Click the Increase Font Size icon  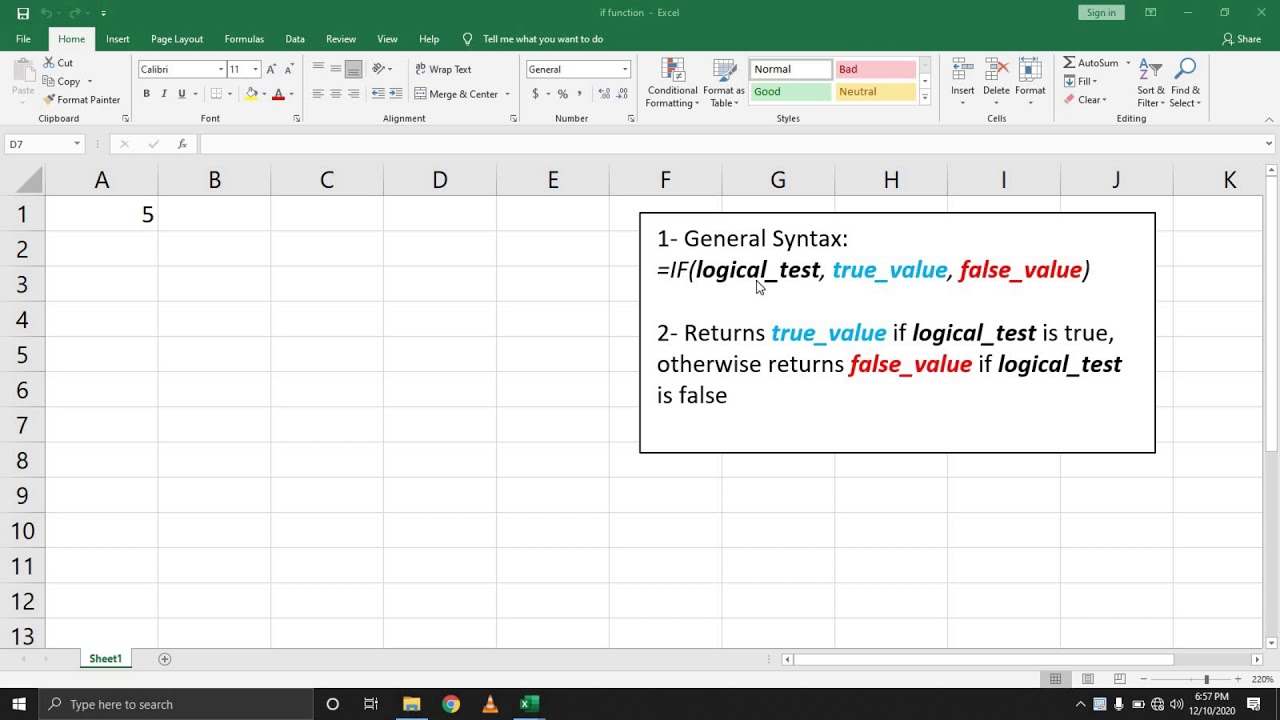271,69
